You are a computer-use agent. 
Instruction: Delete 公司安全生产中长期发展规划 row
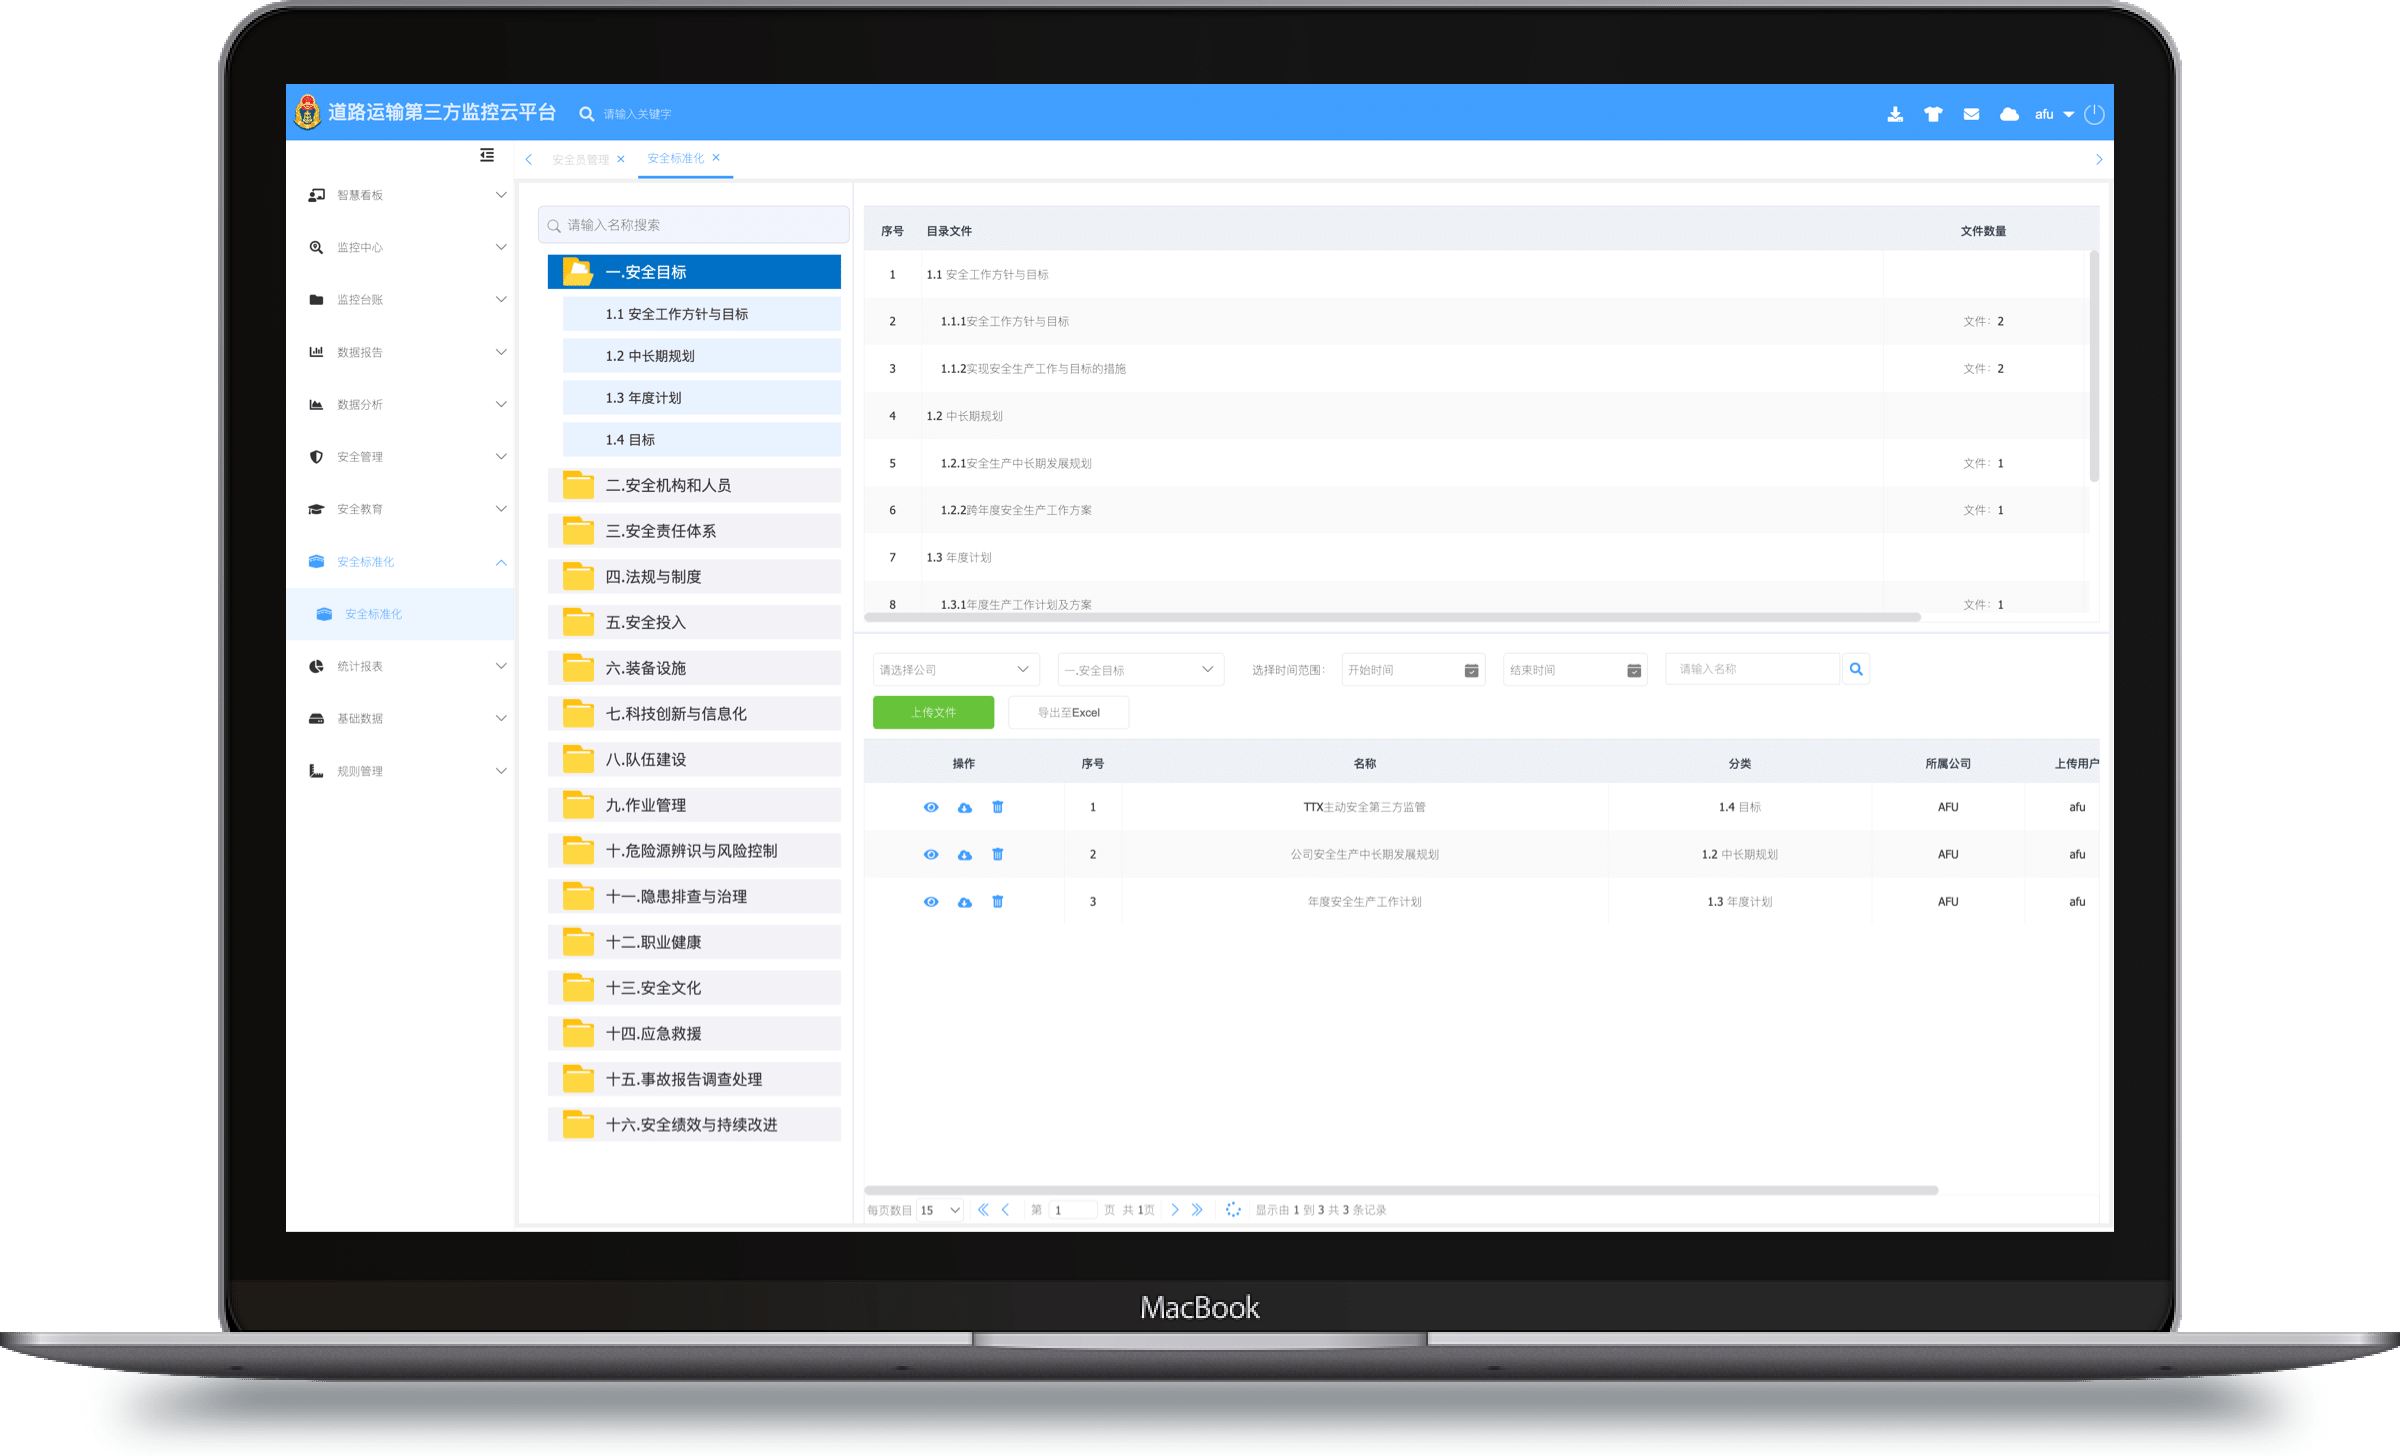[997, 854]
